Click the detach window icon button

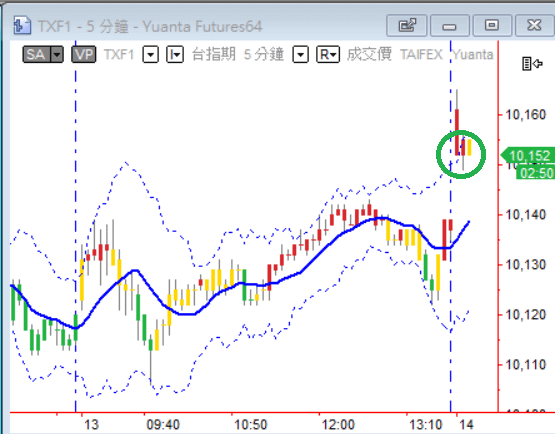point(407,25)
